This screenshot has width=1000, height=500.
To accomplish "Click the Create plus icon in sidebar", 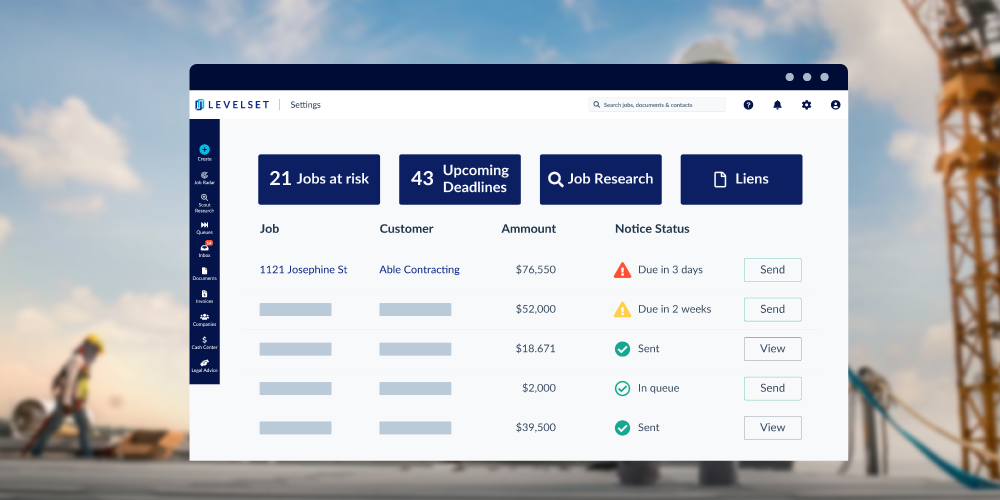I will (204, 150).
